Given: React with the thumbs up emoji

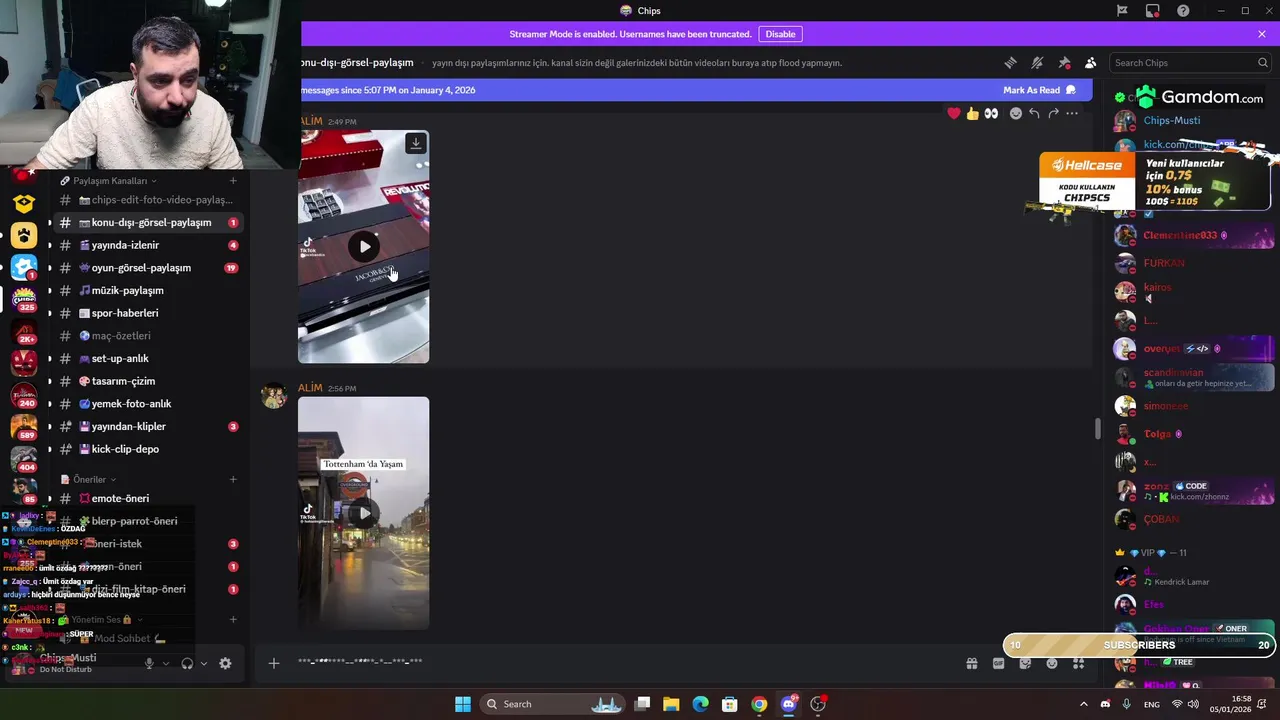Looking at the screenshot, I should click(x=972, y=113).
